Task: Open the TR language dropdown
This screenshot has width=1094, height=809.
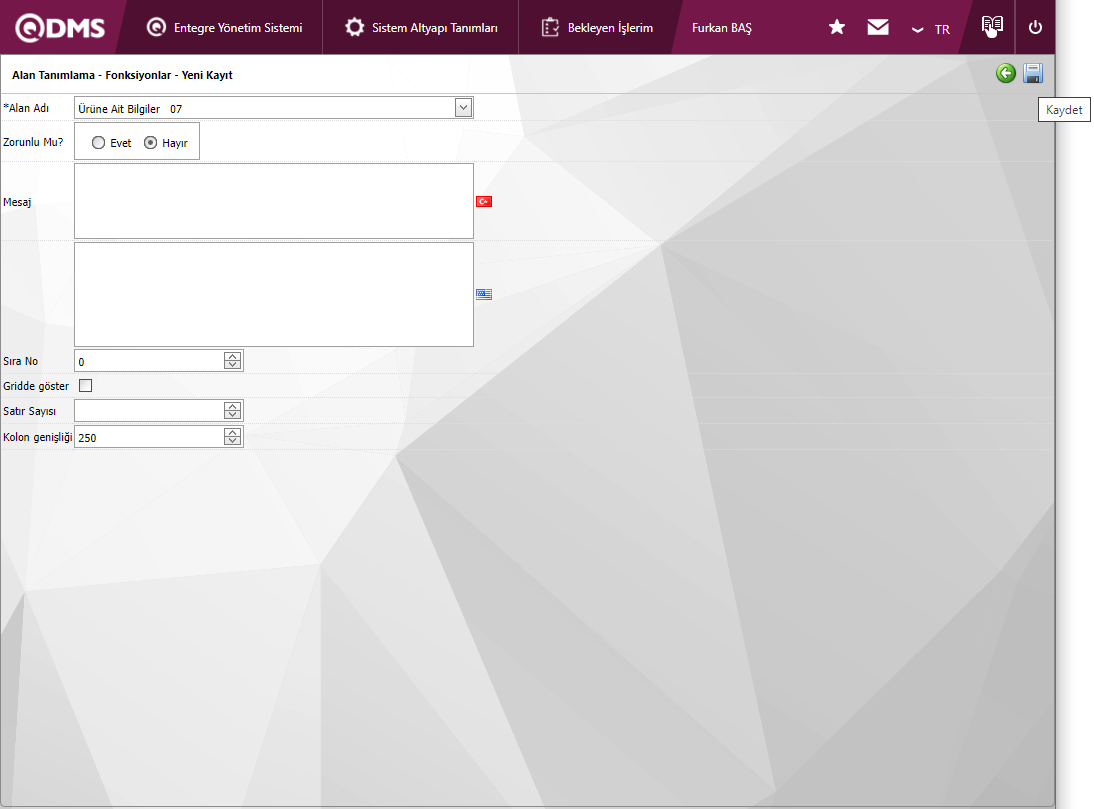Action: tap(931, 29)
